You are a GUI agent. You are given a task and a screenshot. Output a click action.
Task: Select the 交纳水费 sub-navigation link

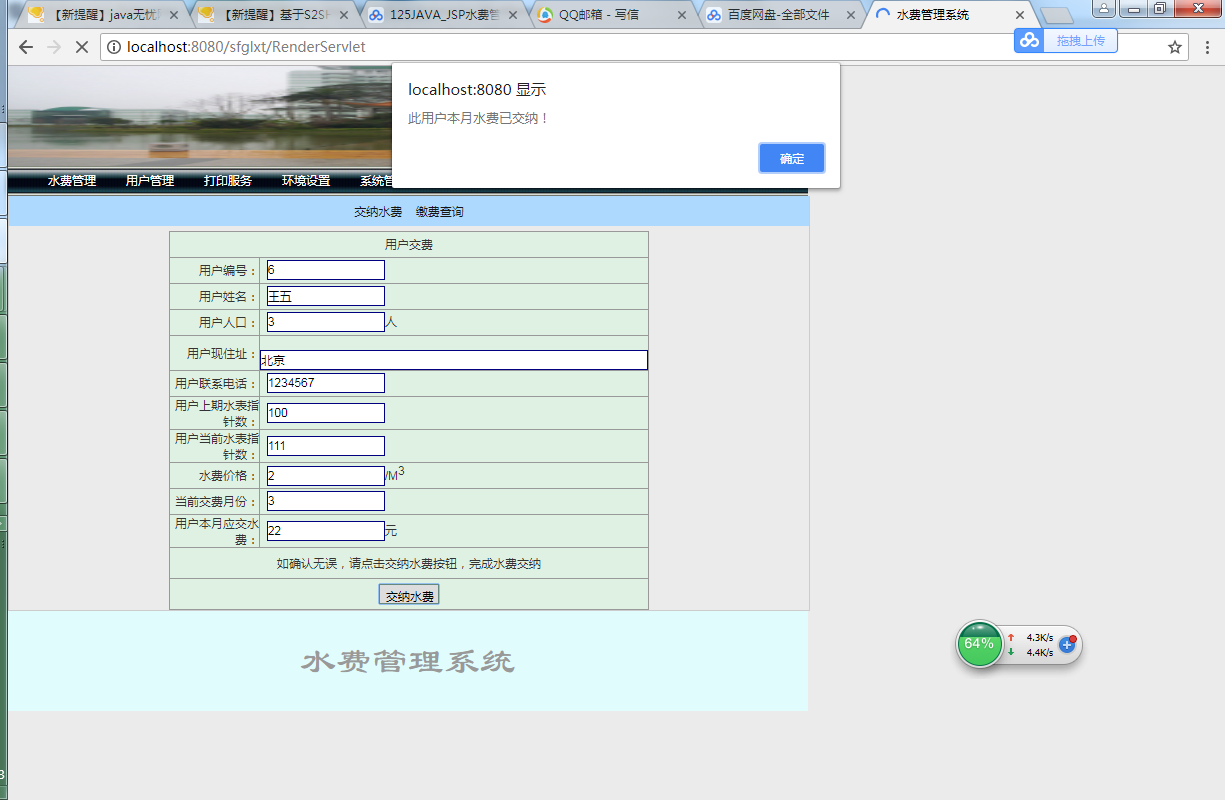[378, 212]
